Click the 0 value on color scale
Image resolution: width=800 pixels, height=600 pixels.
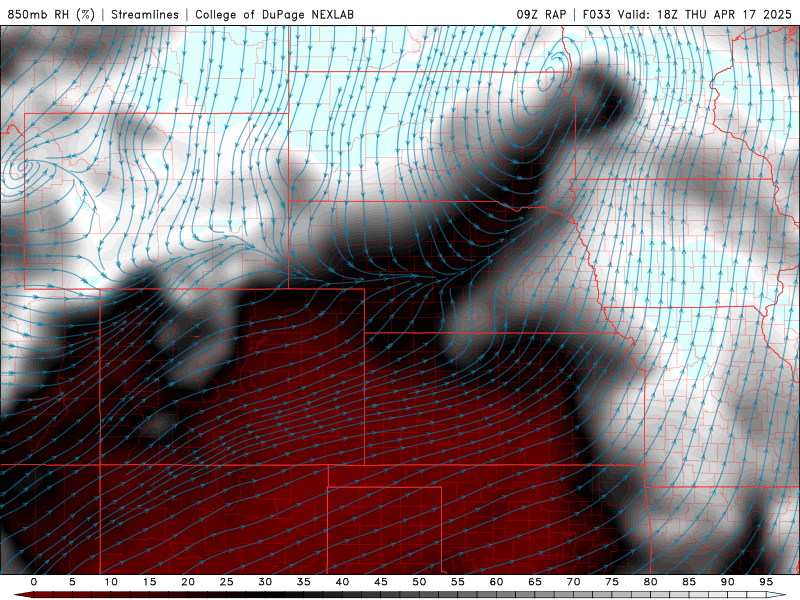click(x=34, y=582)
